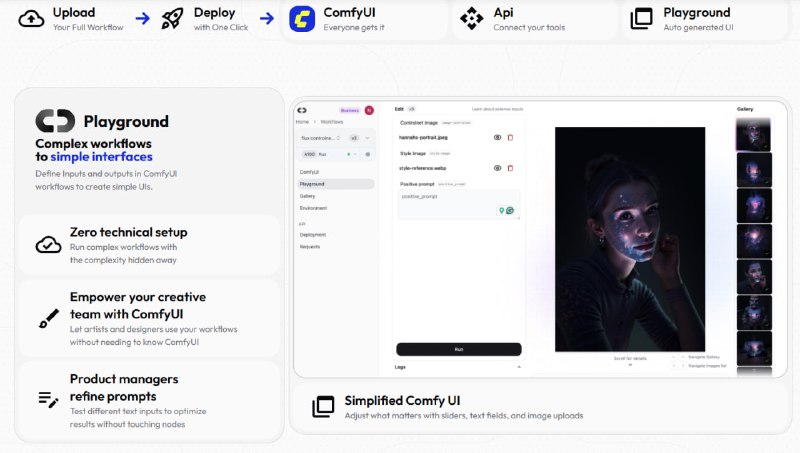Expand the Logs panel chevron
This screenshot has height=453, width=800.
point(519,367)
